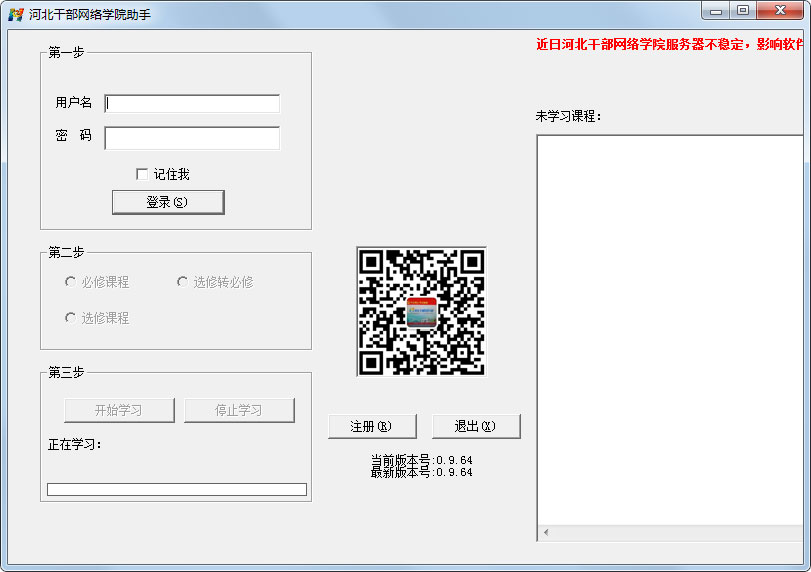Click the learning progress bar
The width and height of the screenshot is (811, 572).
point(177,489)
